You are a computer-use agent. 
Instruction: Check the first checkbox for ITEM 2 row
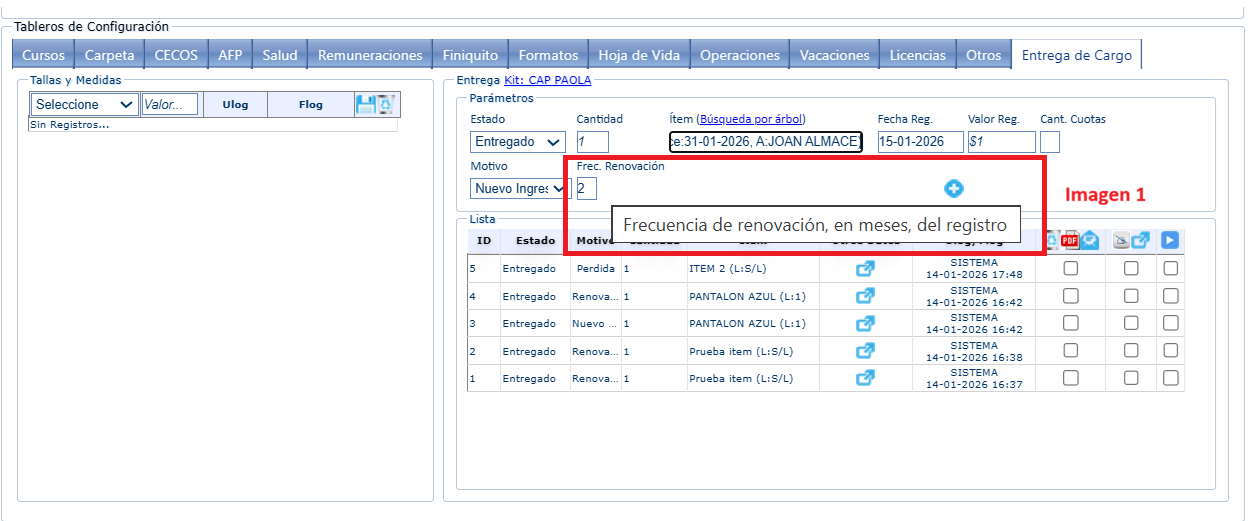(1070, 268)
